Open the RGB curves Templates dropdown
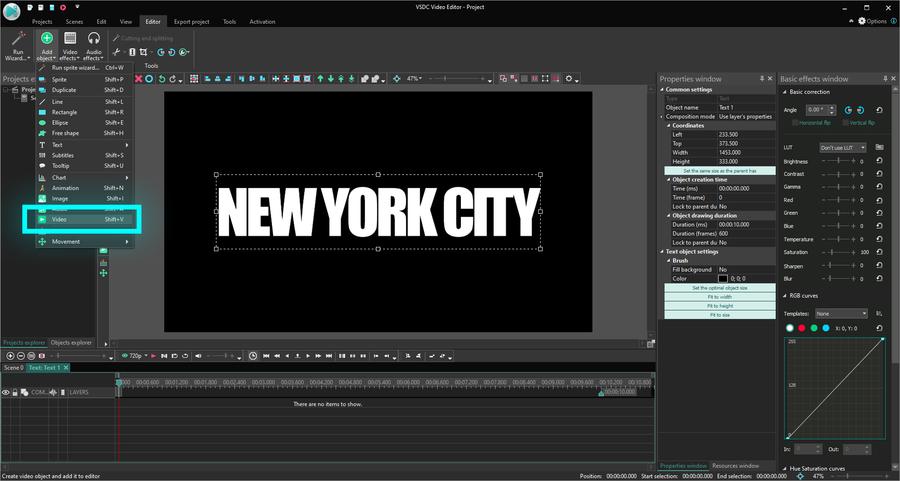Screen dimensions: 900x481 pos(841,313)
